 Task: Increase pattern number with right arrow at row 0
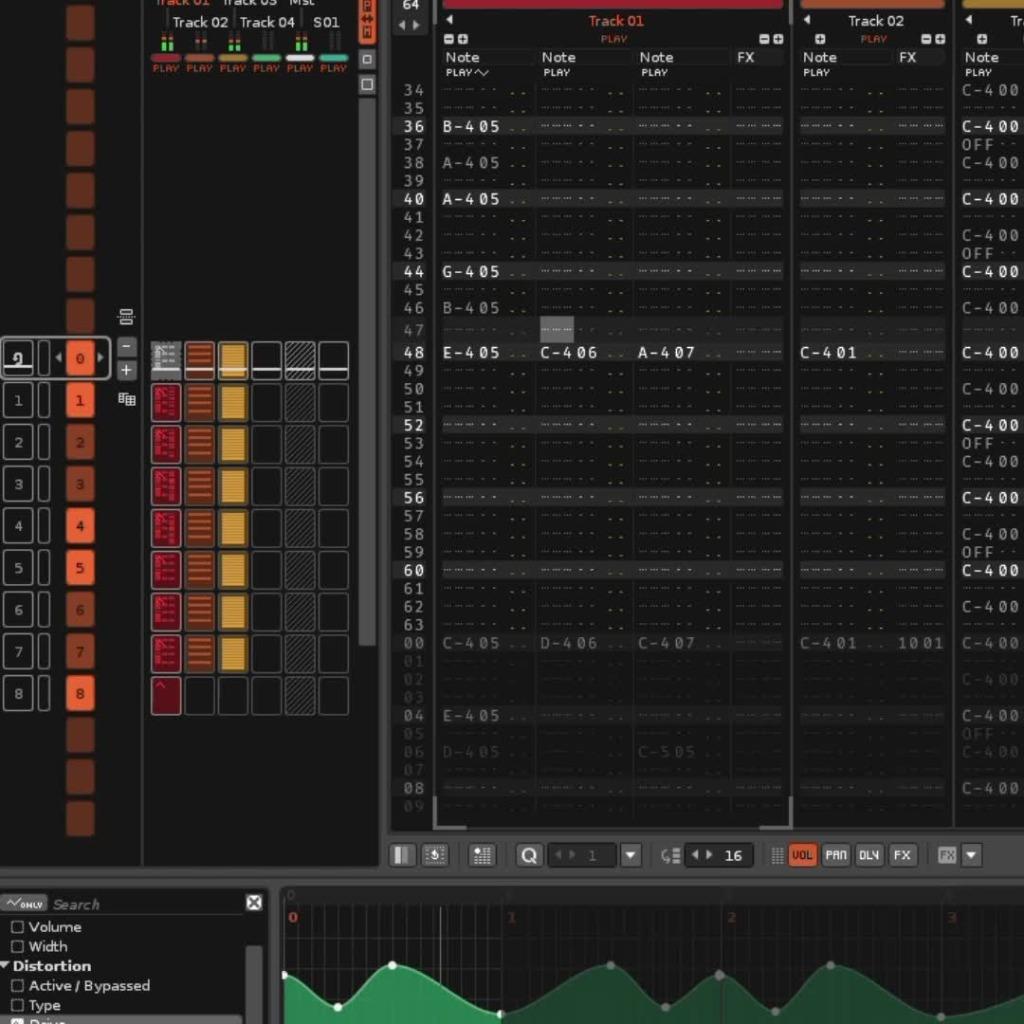click(101, 357)
